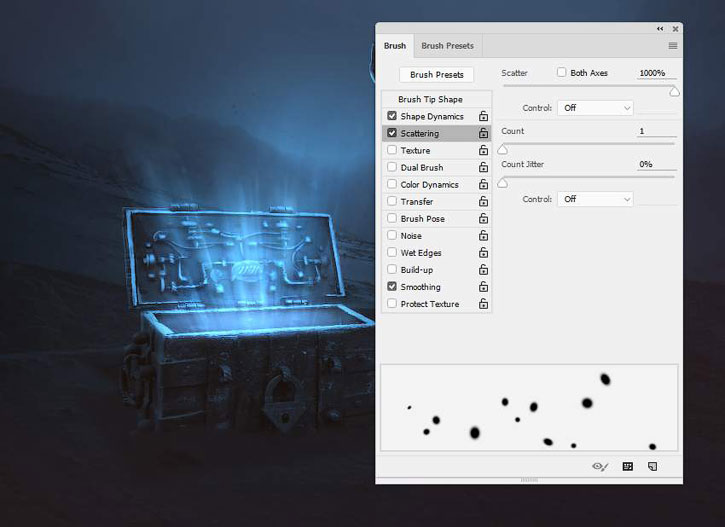Viewport: 725px width, 527px height.
Task: Open the Brush panel flyout menu
Action: coord(673,46)
